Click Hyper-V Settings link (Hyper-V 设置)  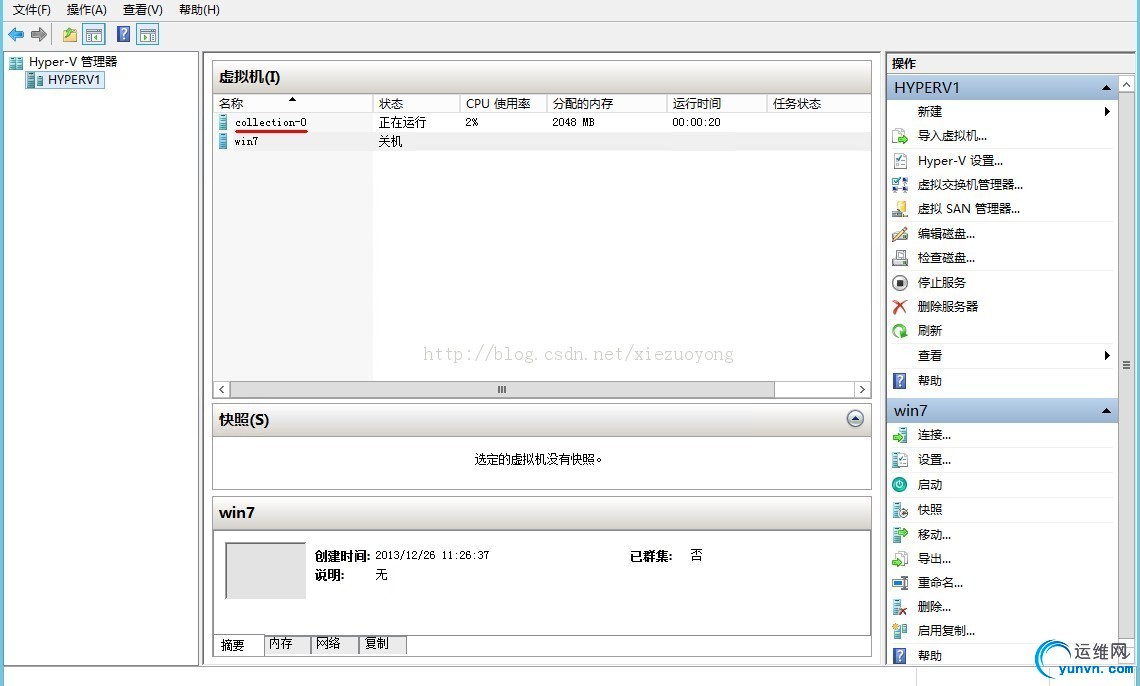[x=960, y=161]
